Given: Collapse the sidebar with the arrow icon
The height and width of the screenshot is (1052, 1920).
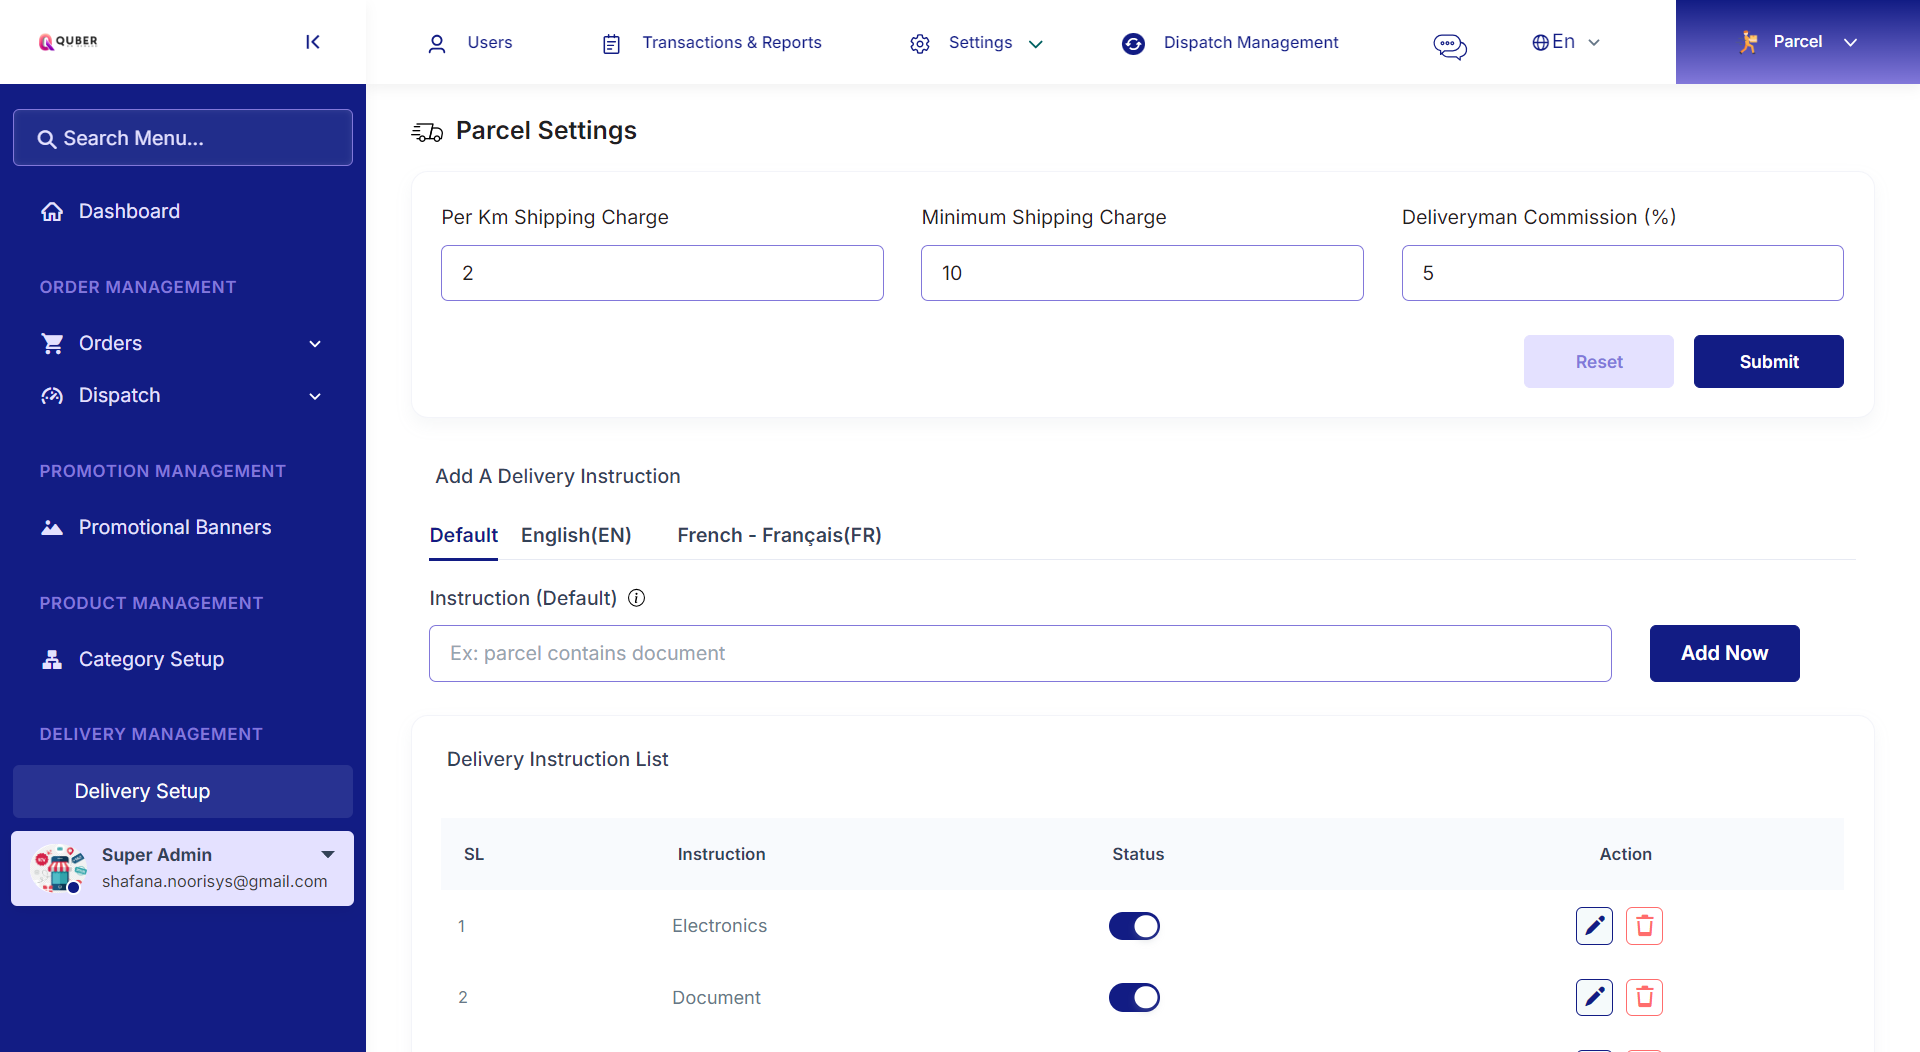Looking at the screenshot, I should click(x=312, y=42).
